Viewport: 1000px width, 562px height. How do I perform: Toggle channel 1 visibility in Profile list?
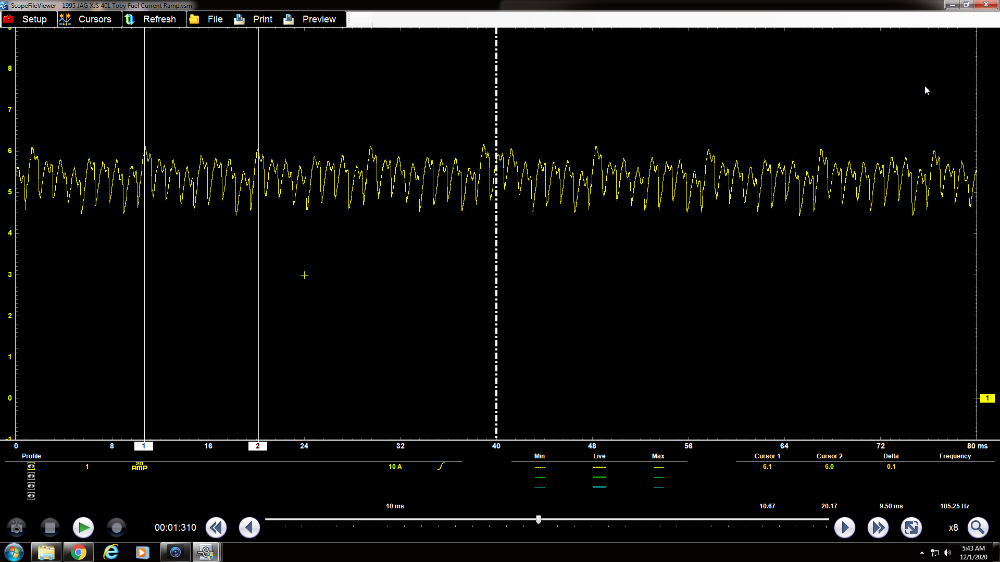(x=31, y=467)
